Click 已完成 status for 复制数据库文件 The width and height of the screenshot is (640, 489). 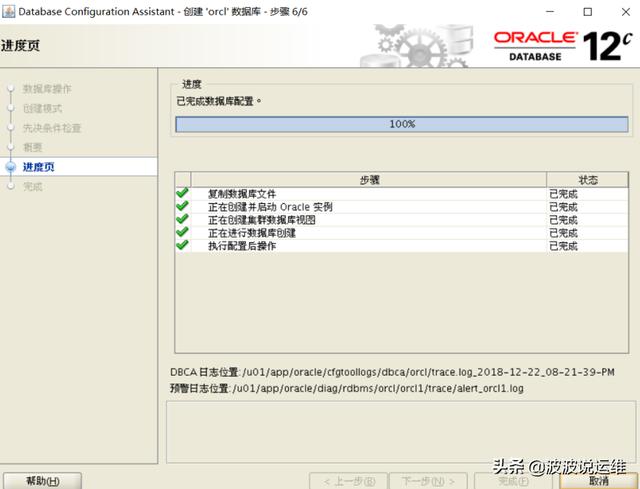point(563,194)
